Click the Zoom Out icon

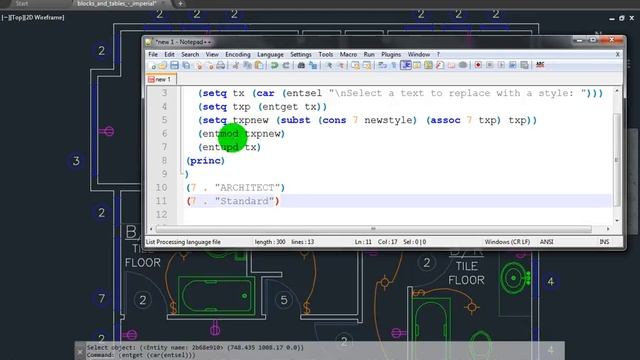(x=340, y=65)
